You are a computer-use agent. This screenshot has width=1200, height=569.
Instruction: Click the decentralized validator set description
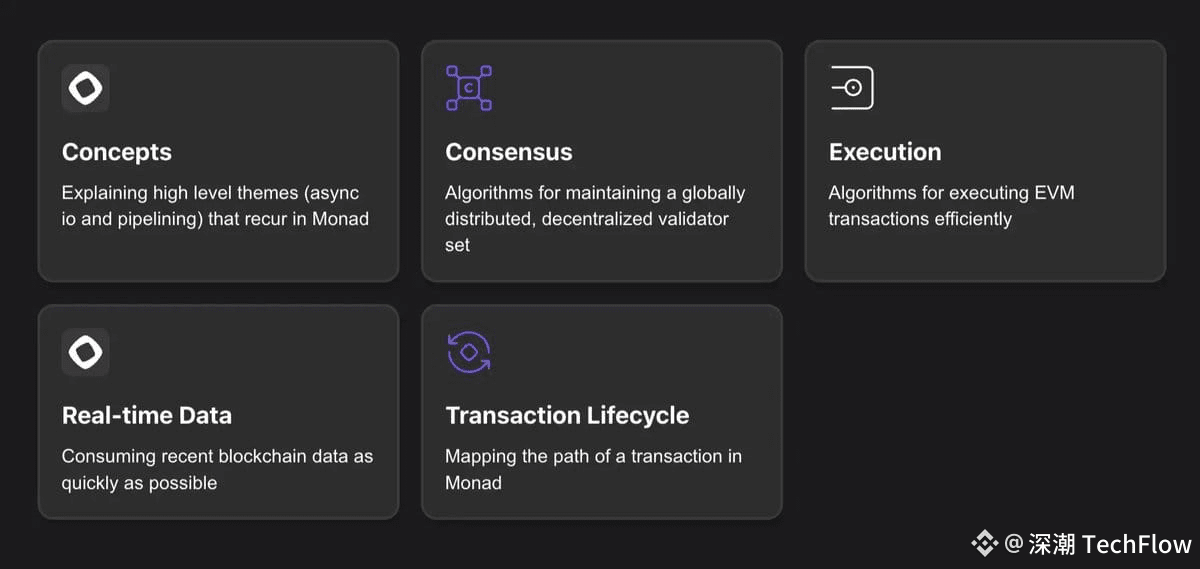pyautogui.click(x=595, y=218)
